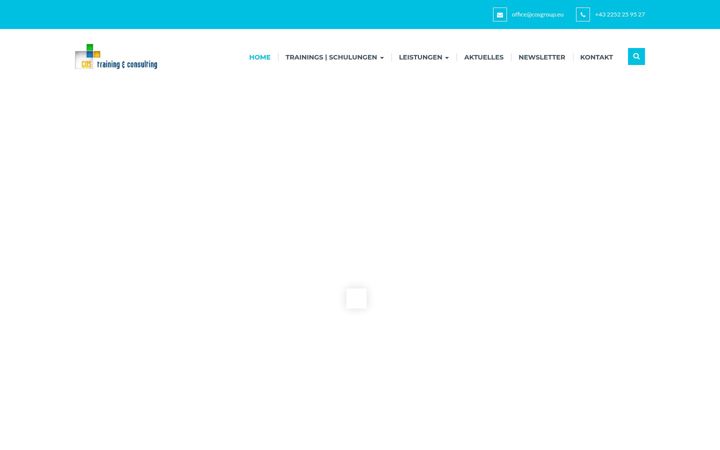Open the AKTUELLES page
Screen dimensions: 720x450
484,57
